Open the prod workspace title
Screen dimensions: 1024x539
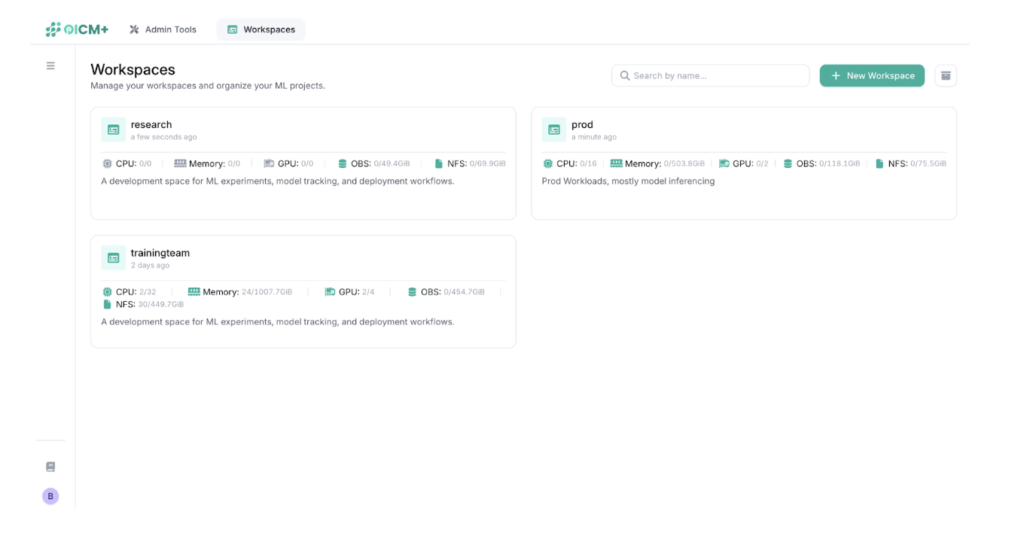click(582, 125)
